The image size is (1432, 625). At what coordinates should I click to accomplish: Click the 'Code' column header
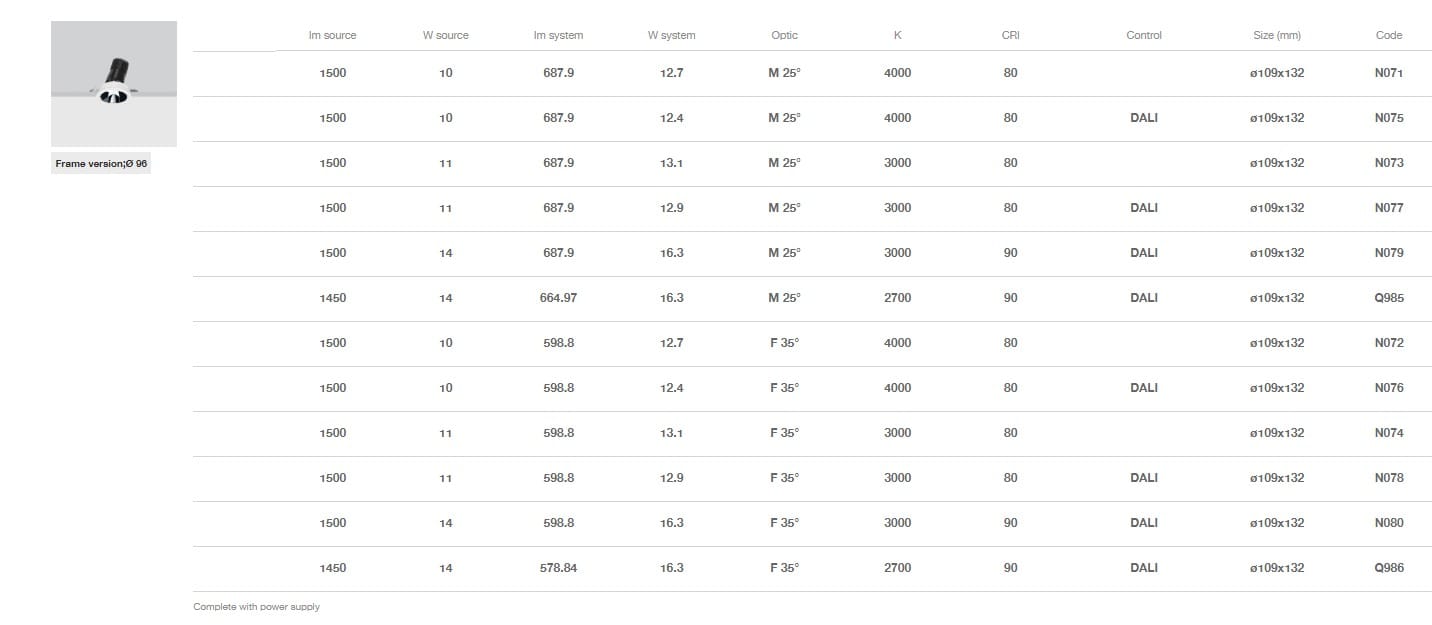[x=1388, y=35]
